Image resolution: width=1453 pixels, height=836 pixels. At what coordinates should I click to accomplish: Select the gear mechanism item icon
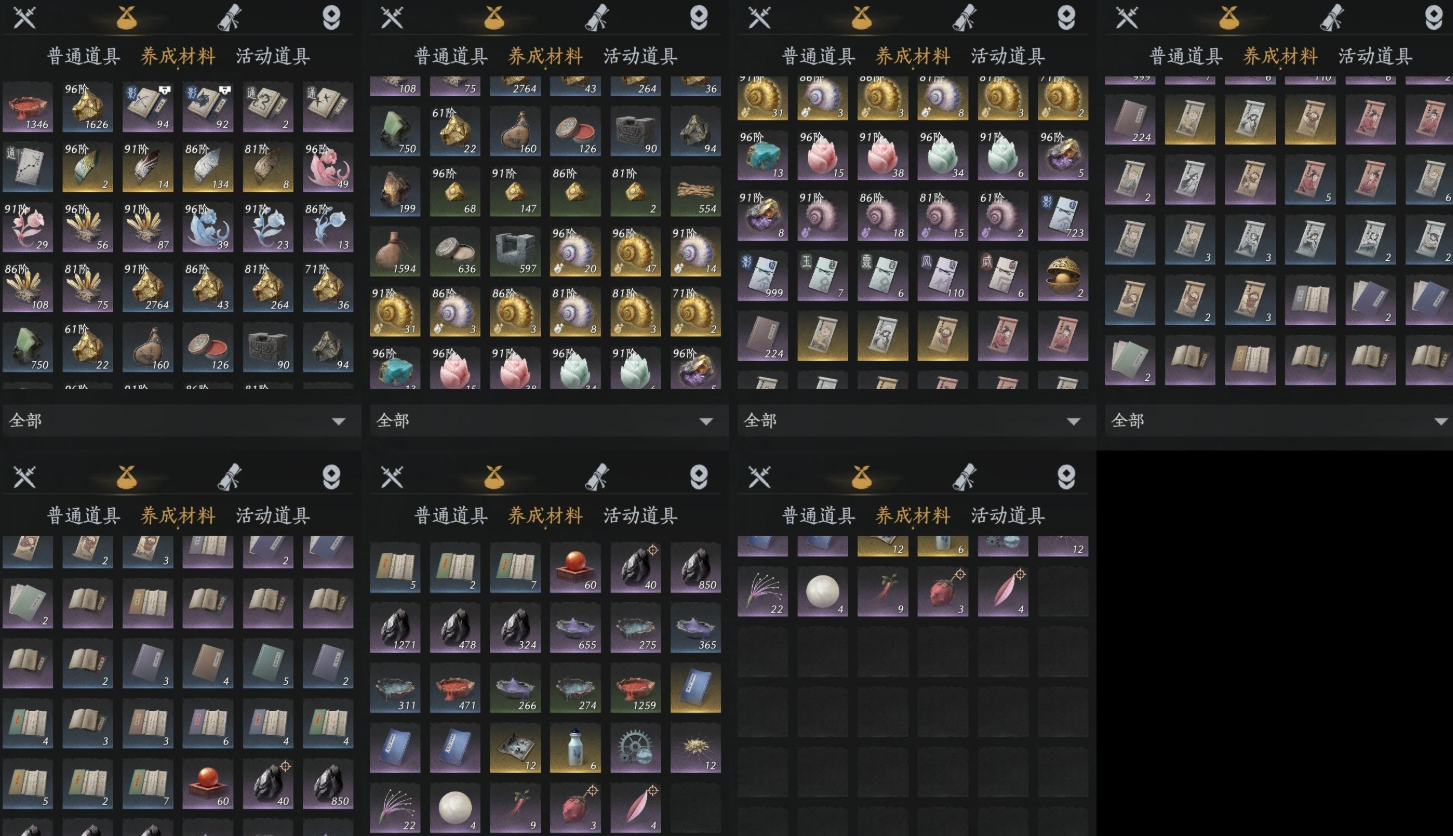[636, 748]
